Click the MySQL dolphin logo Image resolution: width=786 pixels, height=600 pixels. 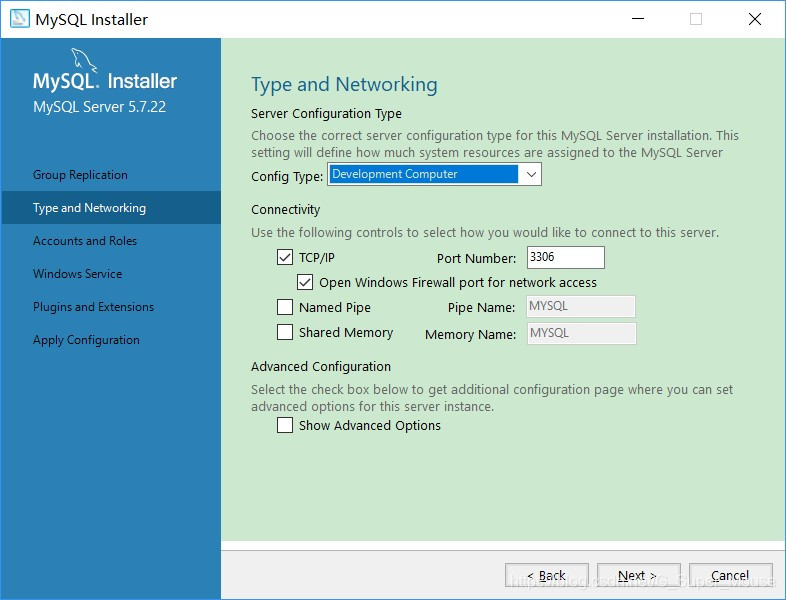pyautogui.click(x=84, y=61)
